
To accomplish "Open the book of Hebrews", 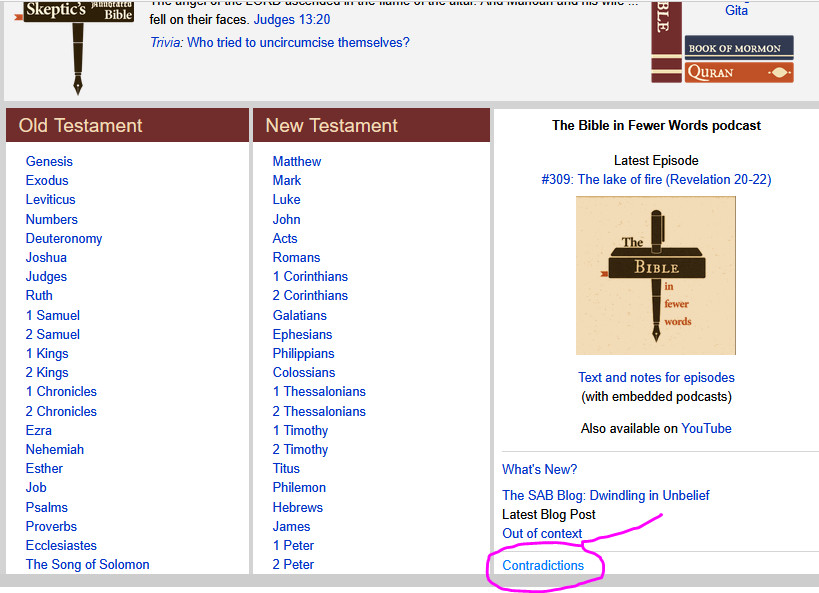I will tap(298, 507).
